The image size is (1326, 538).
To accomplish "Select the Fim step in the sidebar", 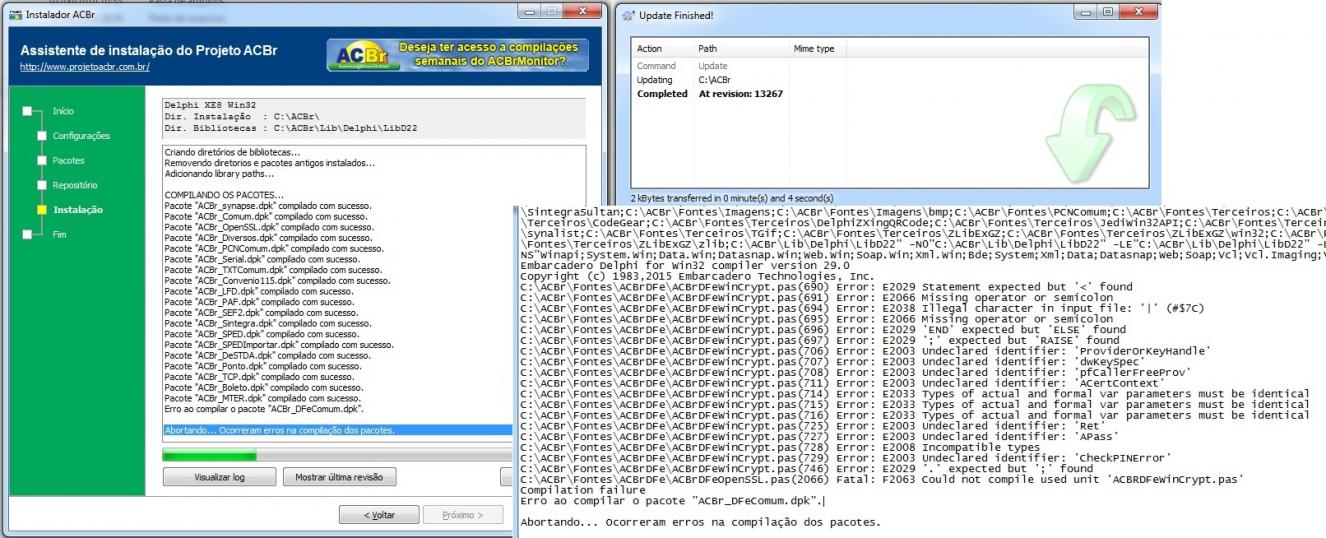I will [58, 234].
